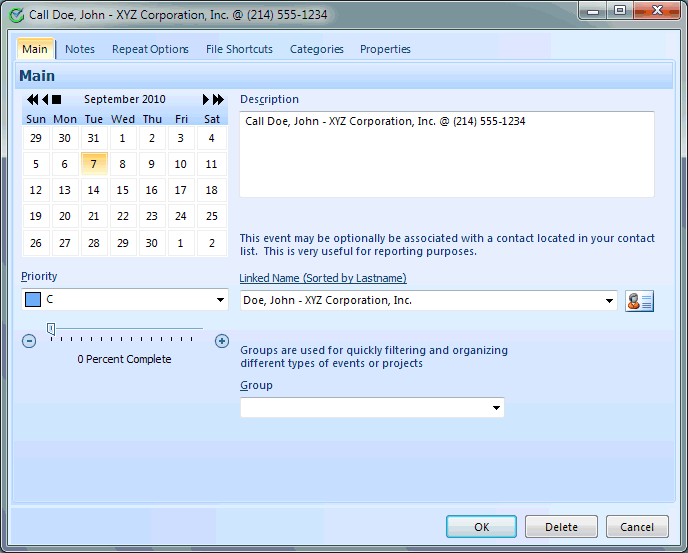Open the Notes tab
Viewport: 688px width, 553px height.
click(80, 49)
